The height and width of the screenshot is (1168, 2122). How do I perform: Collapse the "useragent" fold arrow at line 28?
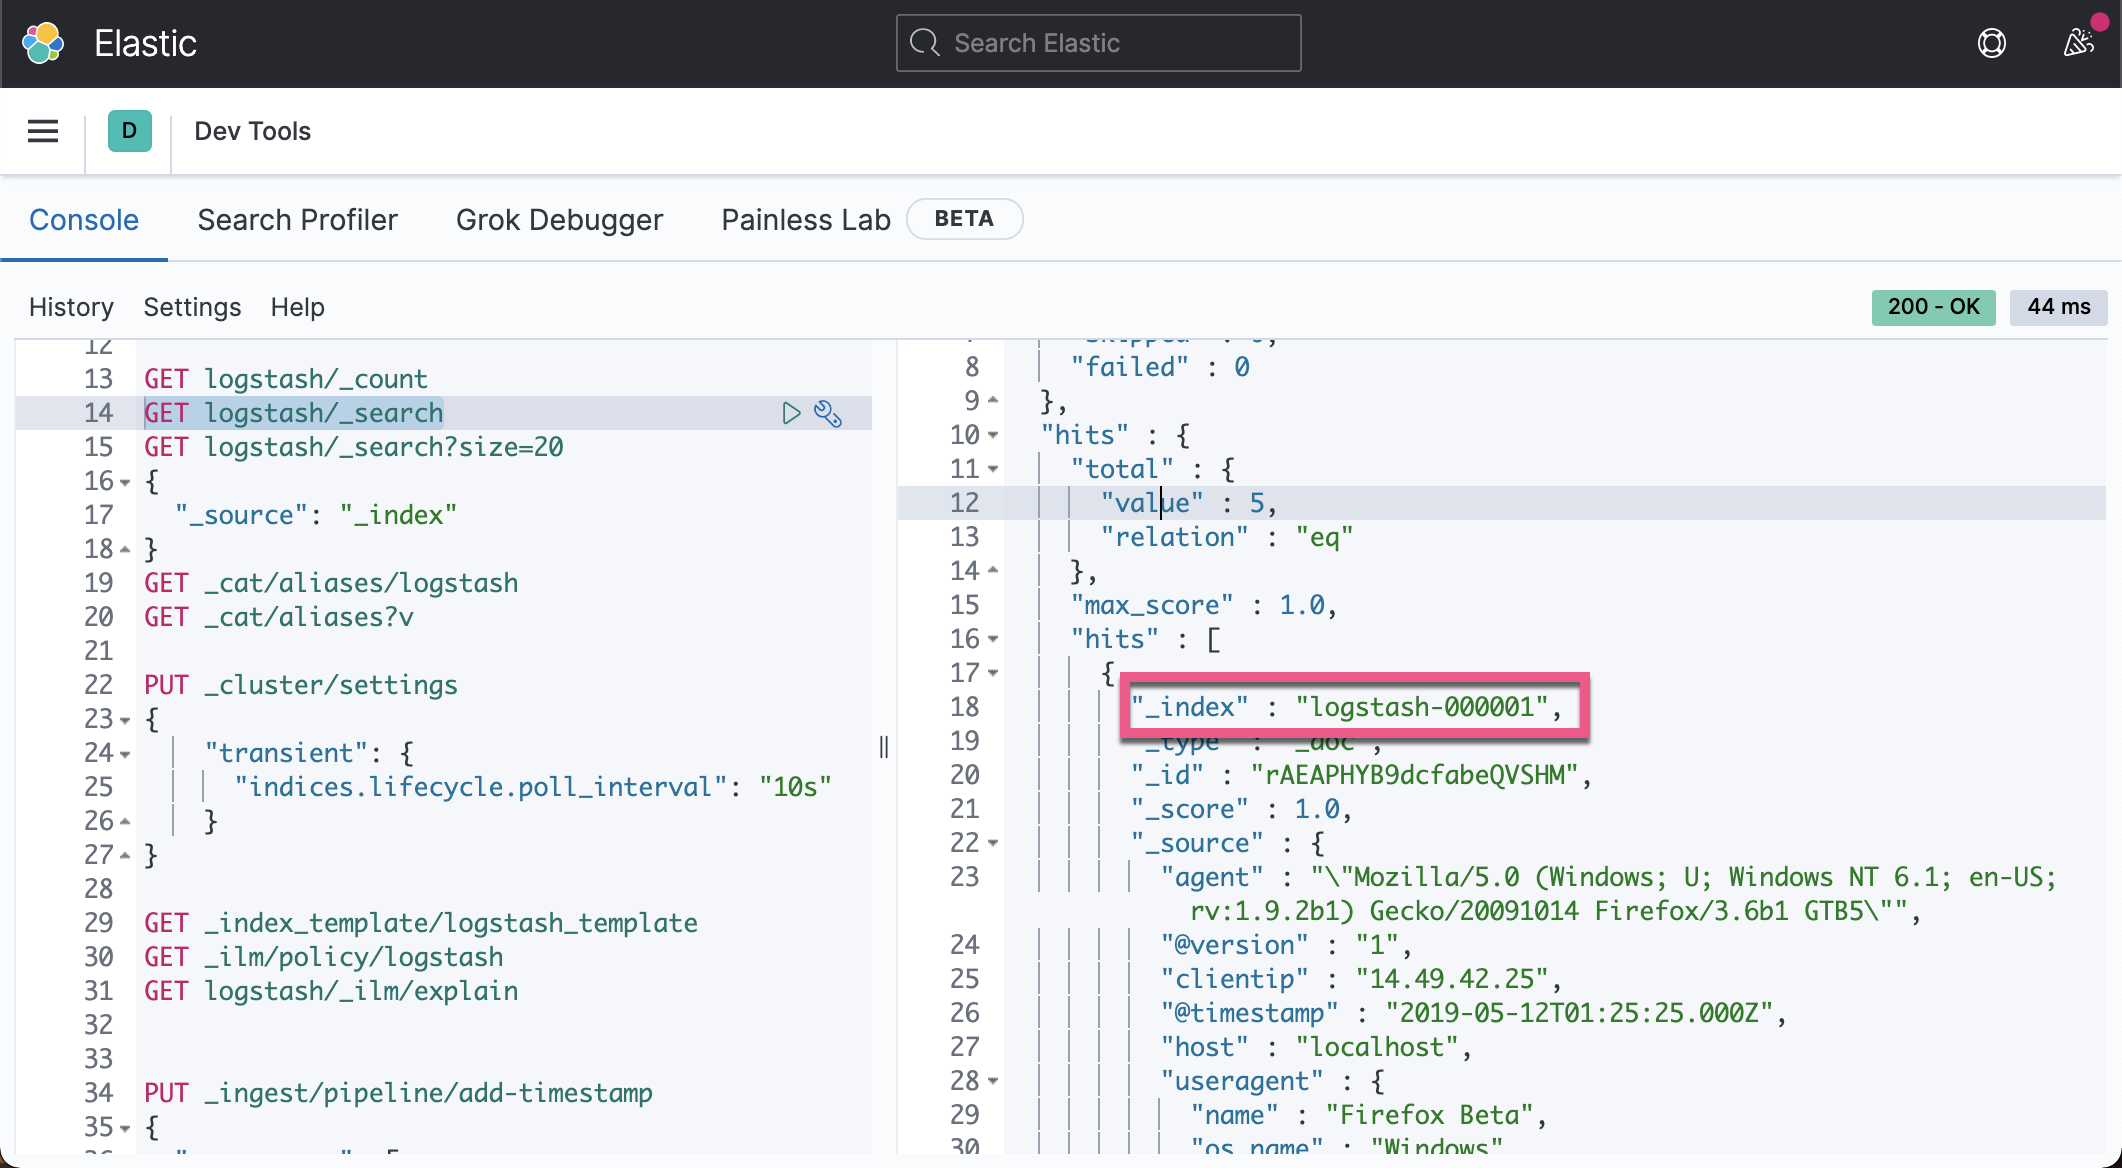[x=993, y=1081]
